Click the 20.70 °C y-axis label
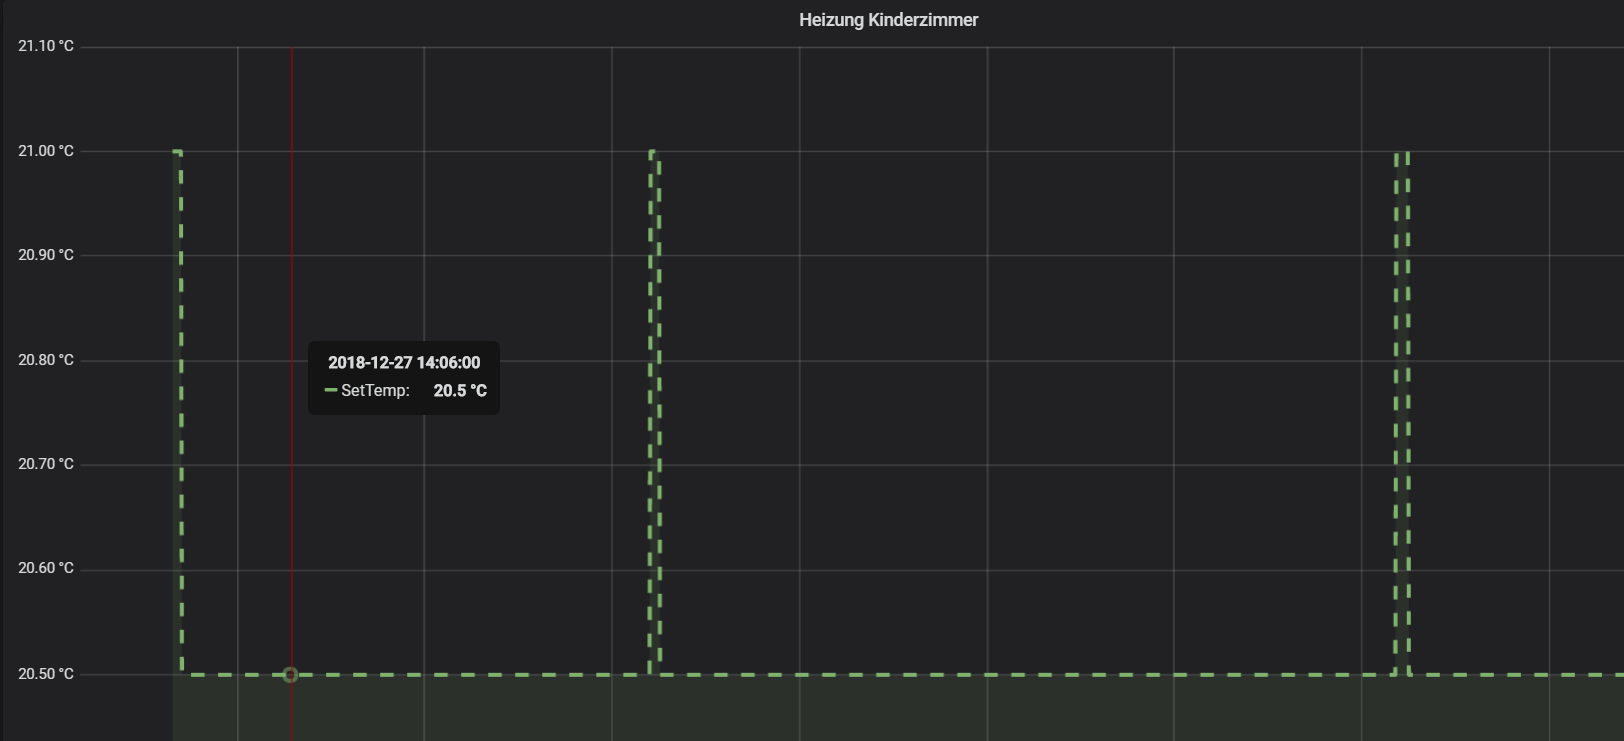This screenshot has height=741, width=1624. [46, 464]
